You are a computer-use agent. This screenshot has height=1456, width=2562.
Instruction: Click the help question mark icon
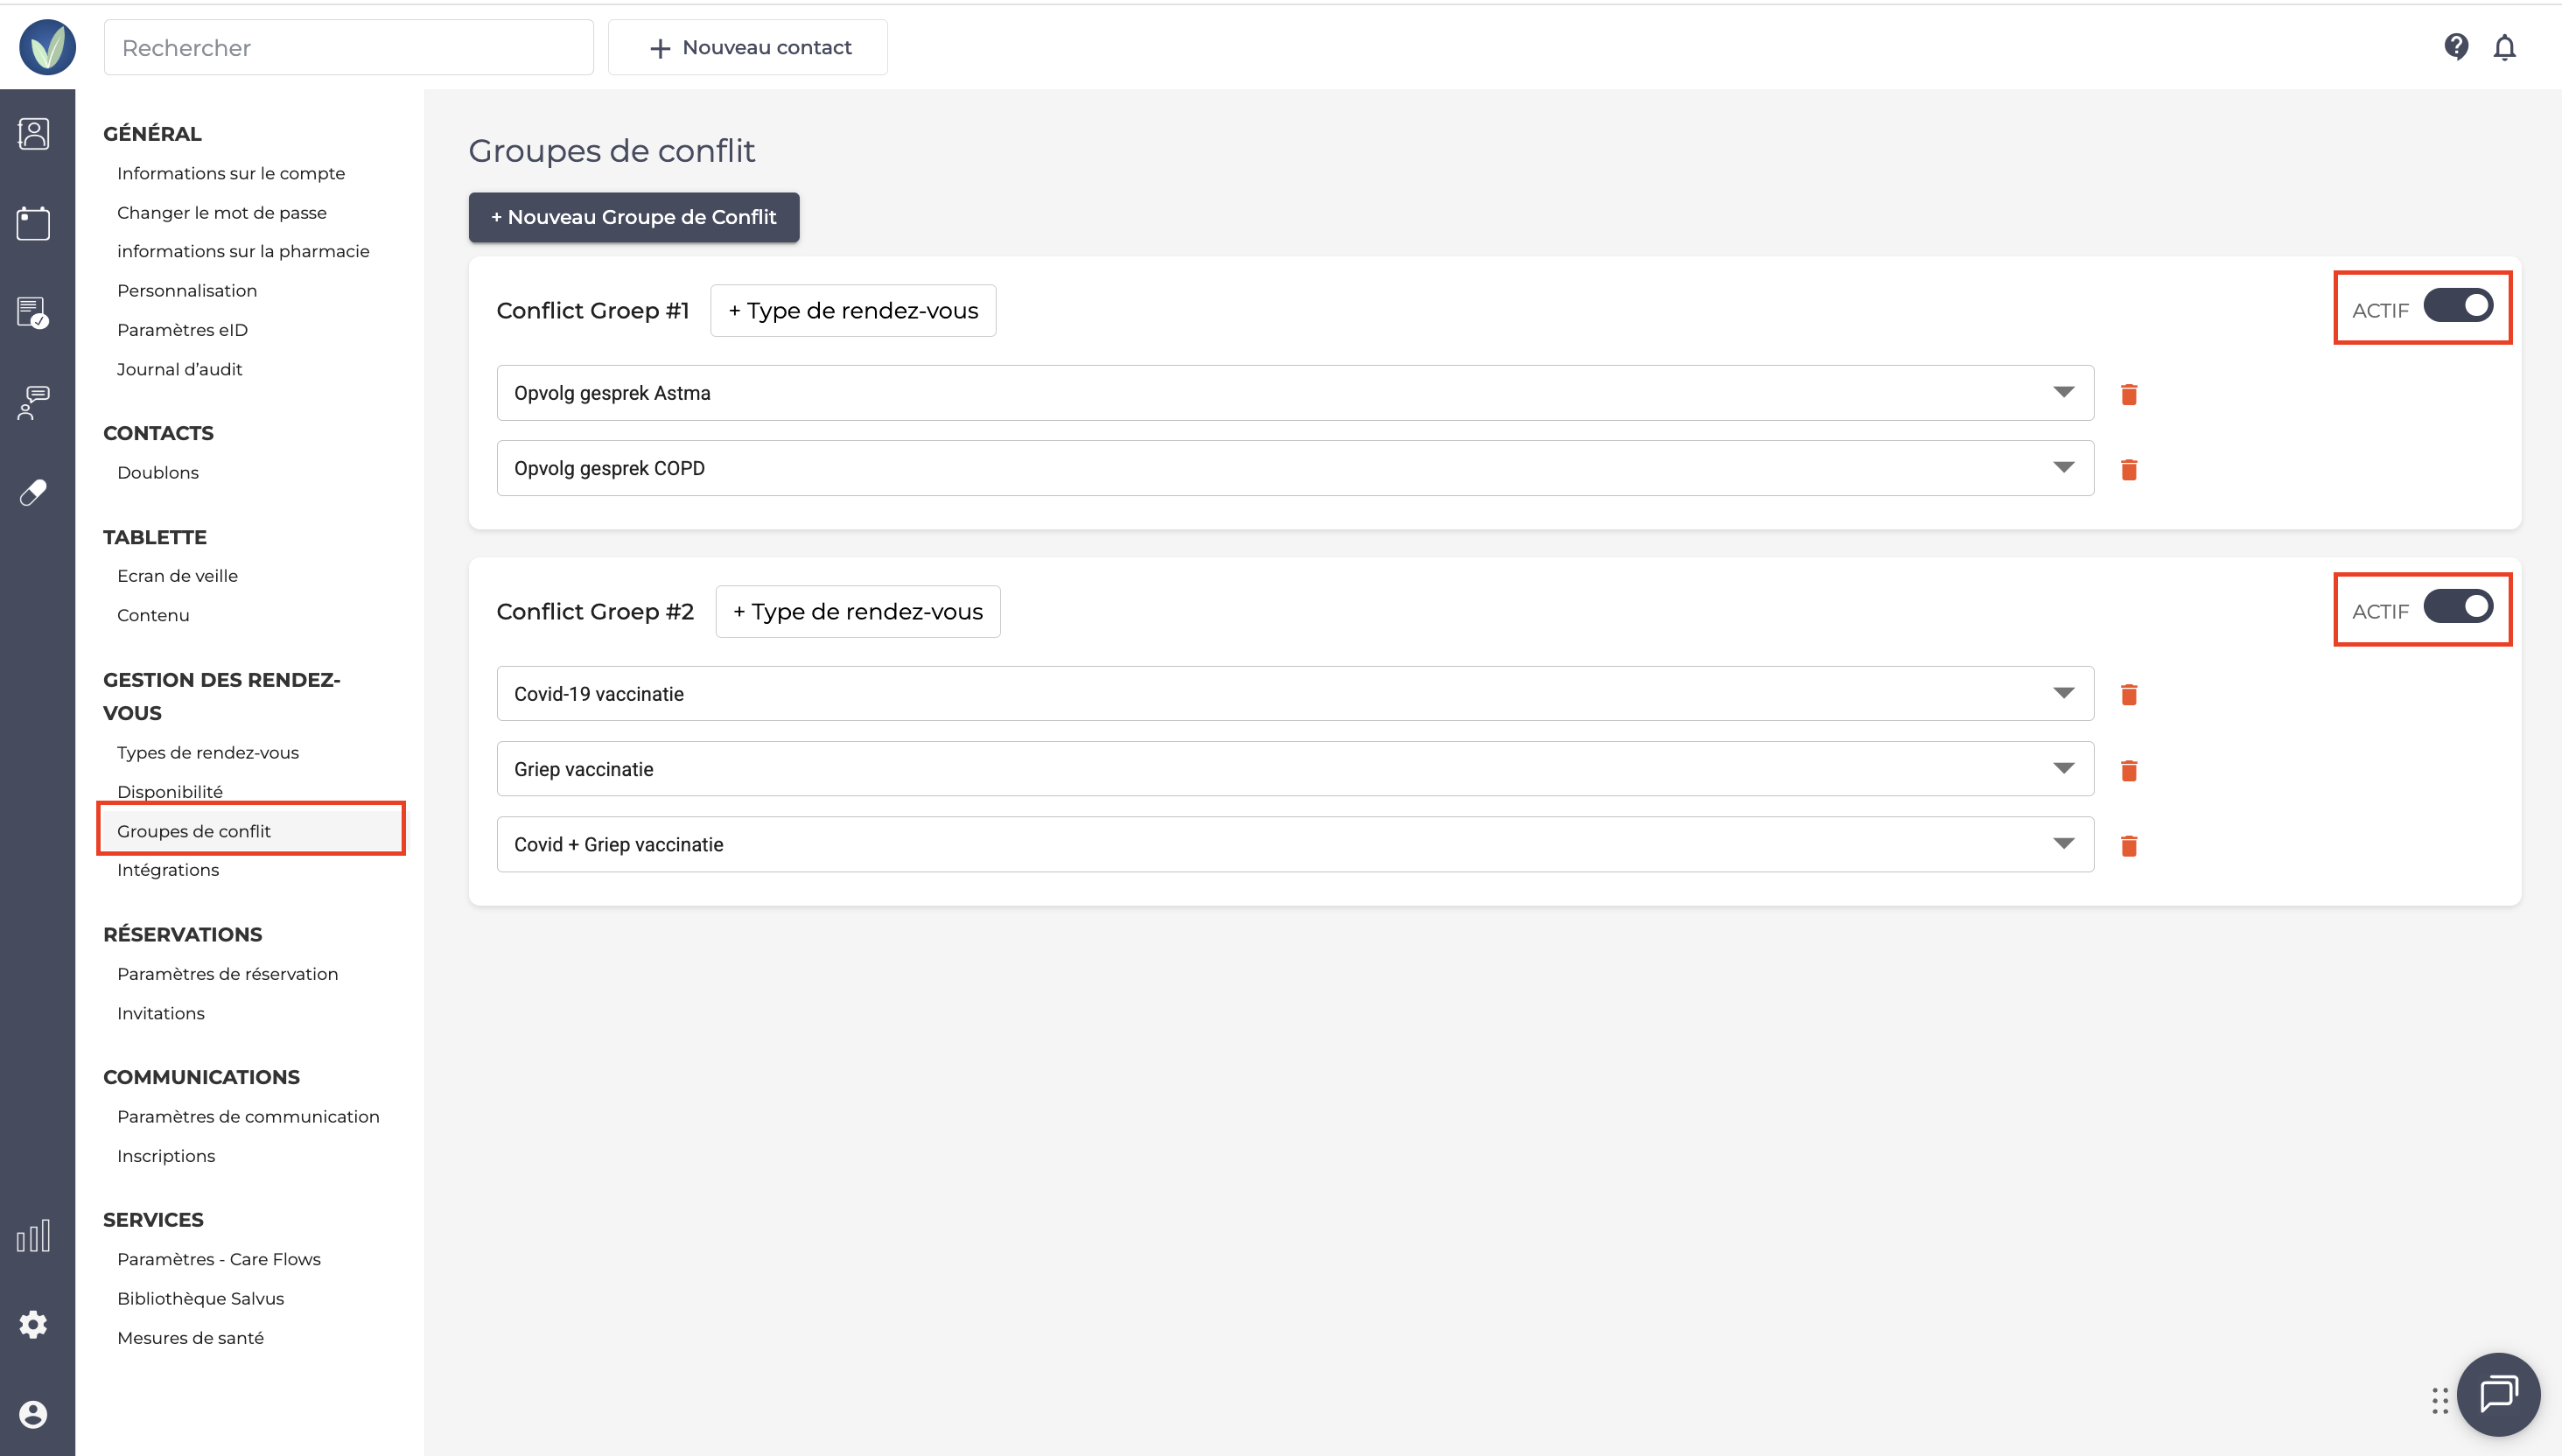pyautogui.click(x=2456, y=47)
